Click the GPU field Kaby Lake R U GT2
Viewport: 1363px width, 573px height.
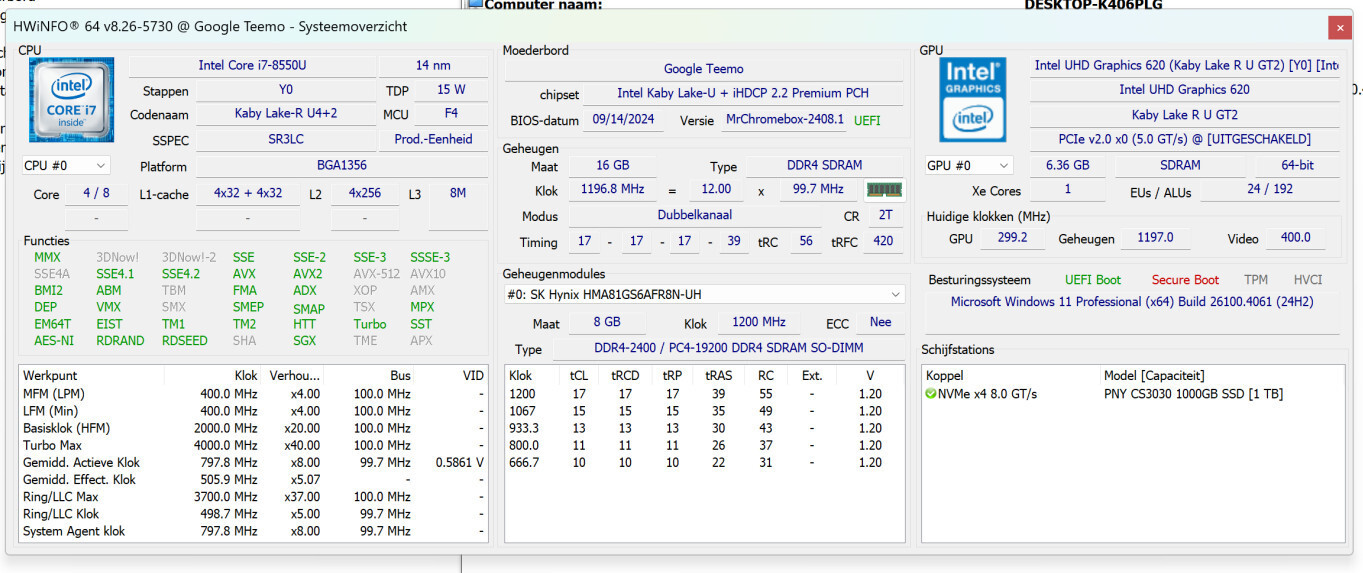click(x=1185, y=115)
